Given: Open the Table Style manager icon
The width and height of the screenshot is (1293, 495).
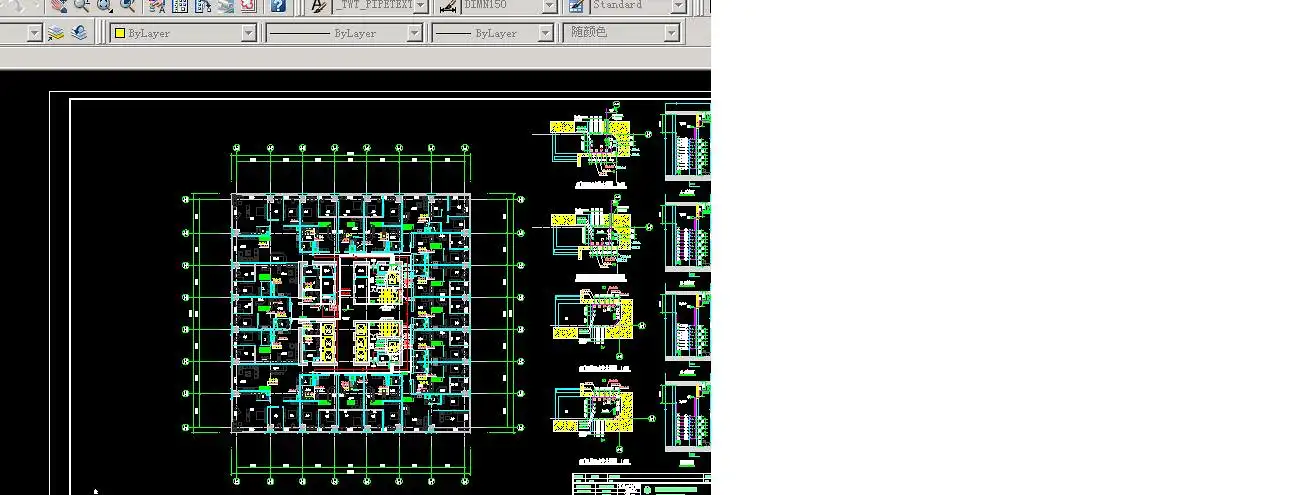Looking at the screenshot, I should [x=576, y=6].
